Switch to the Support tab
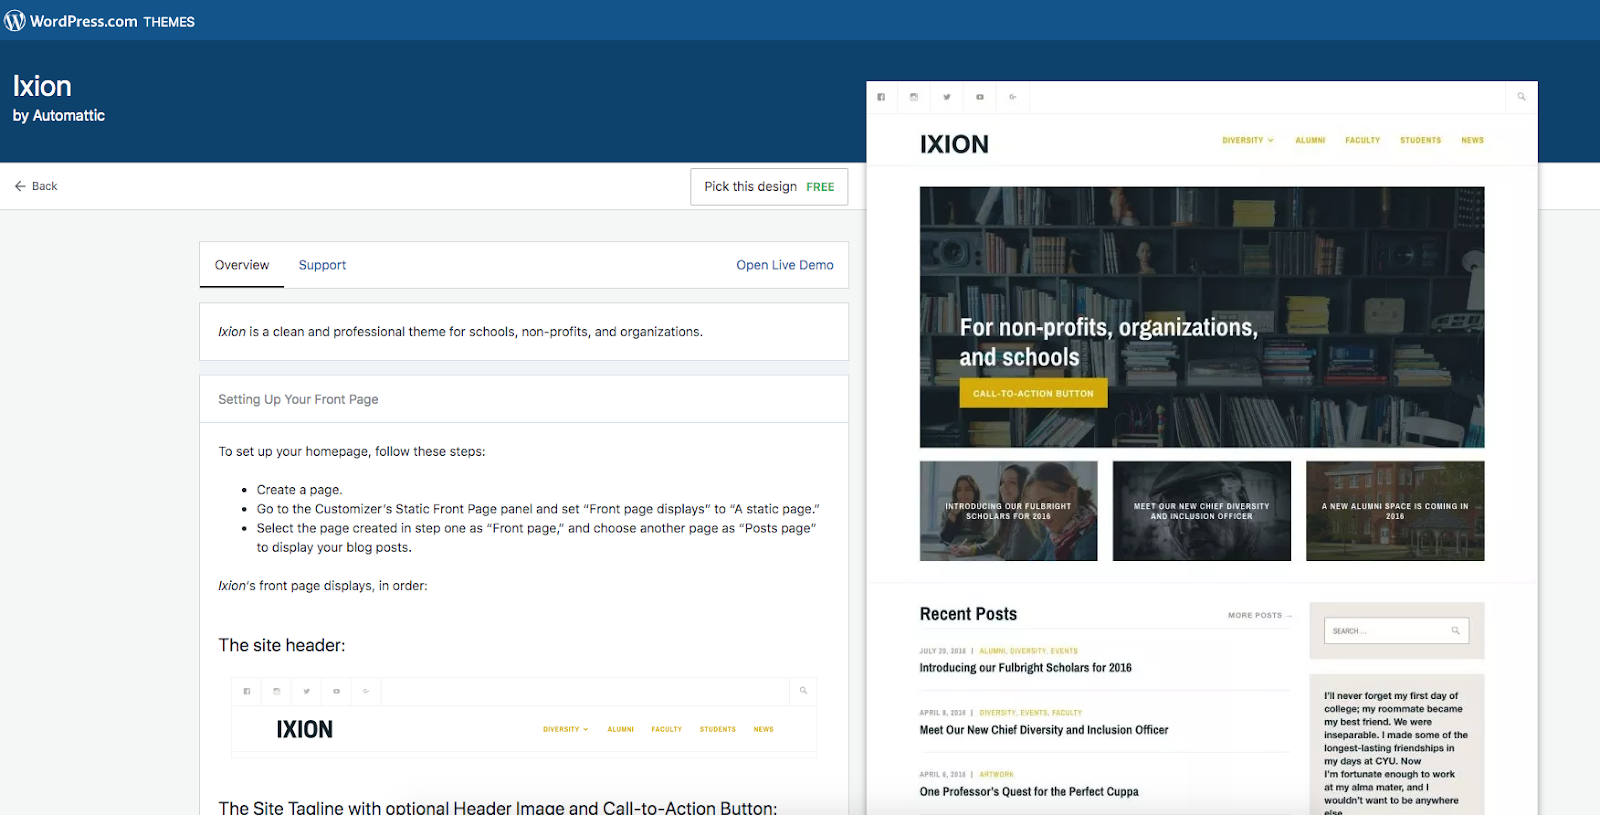The height and width of the screenshot is (815, 1600). [322, 265]
